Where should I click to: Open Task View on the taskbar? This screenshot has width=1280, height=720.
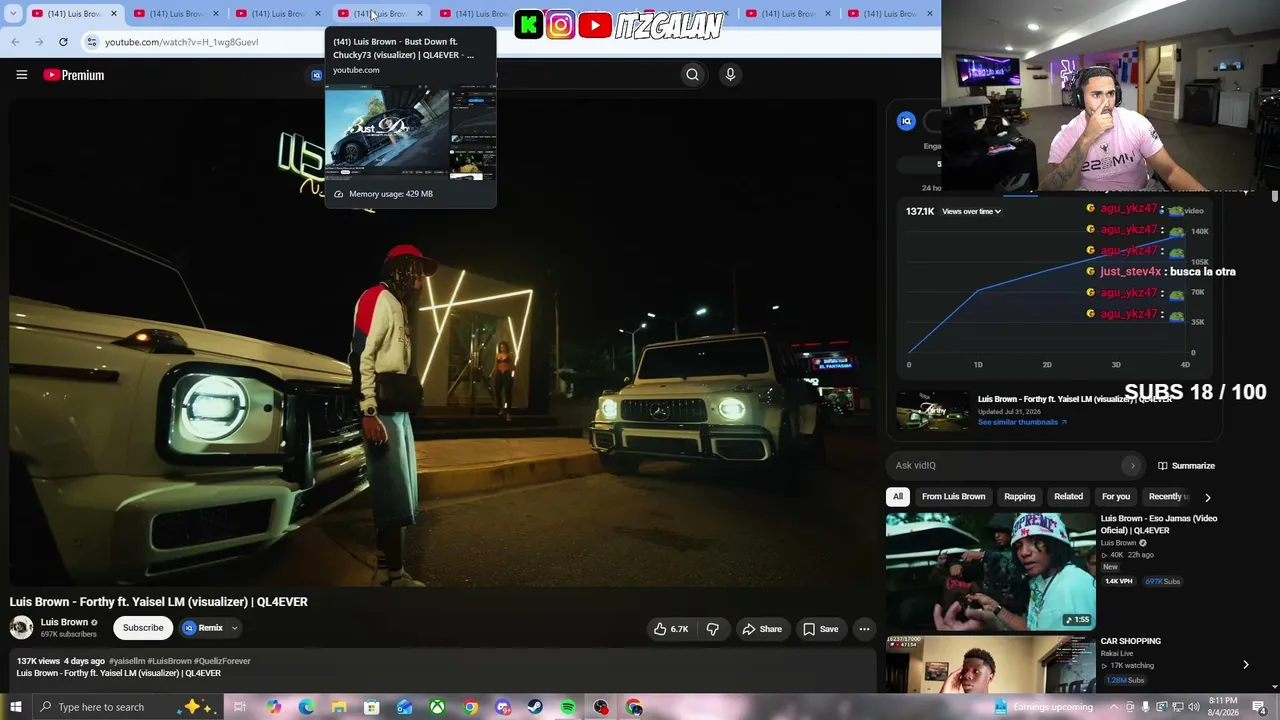click(x=240, y=707)
